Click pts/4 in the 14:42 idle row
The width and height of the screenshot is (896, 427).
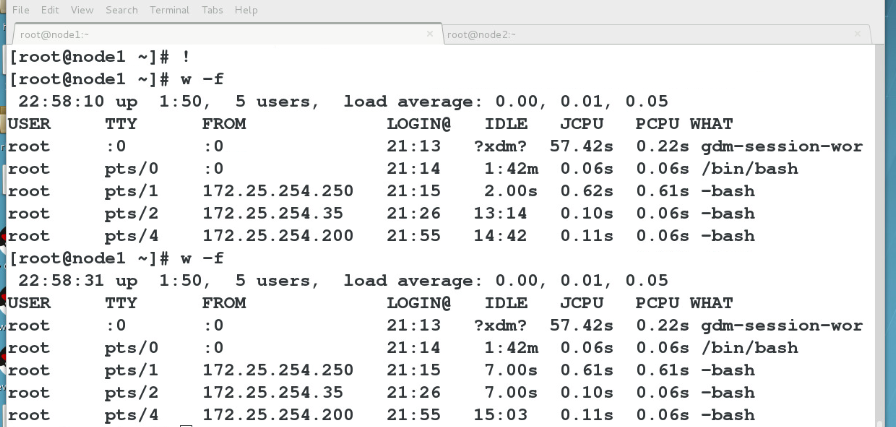pyautogui.click(x=131, y=236)
